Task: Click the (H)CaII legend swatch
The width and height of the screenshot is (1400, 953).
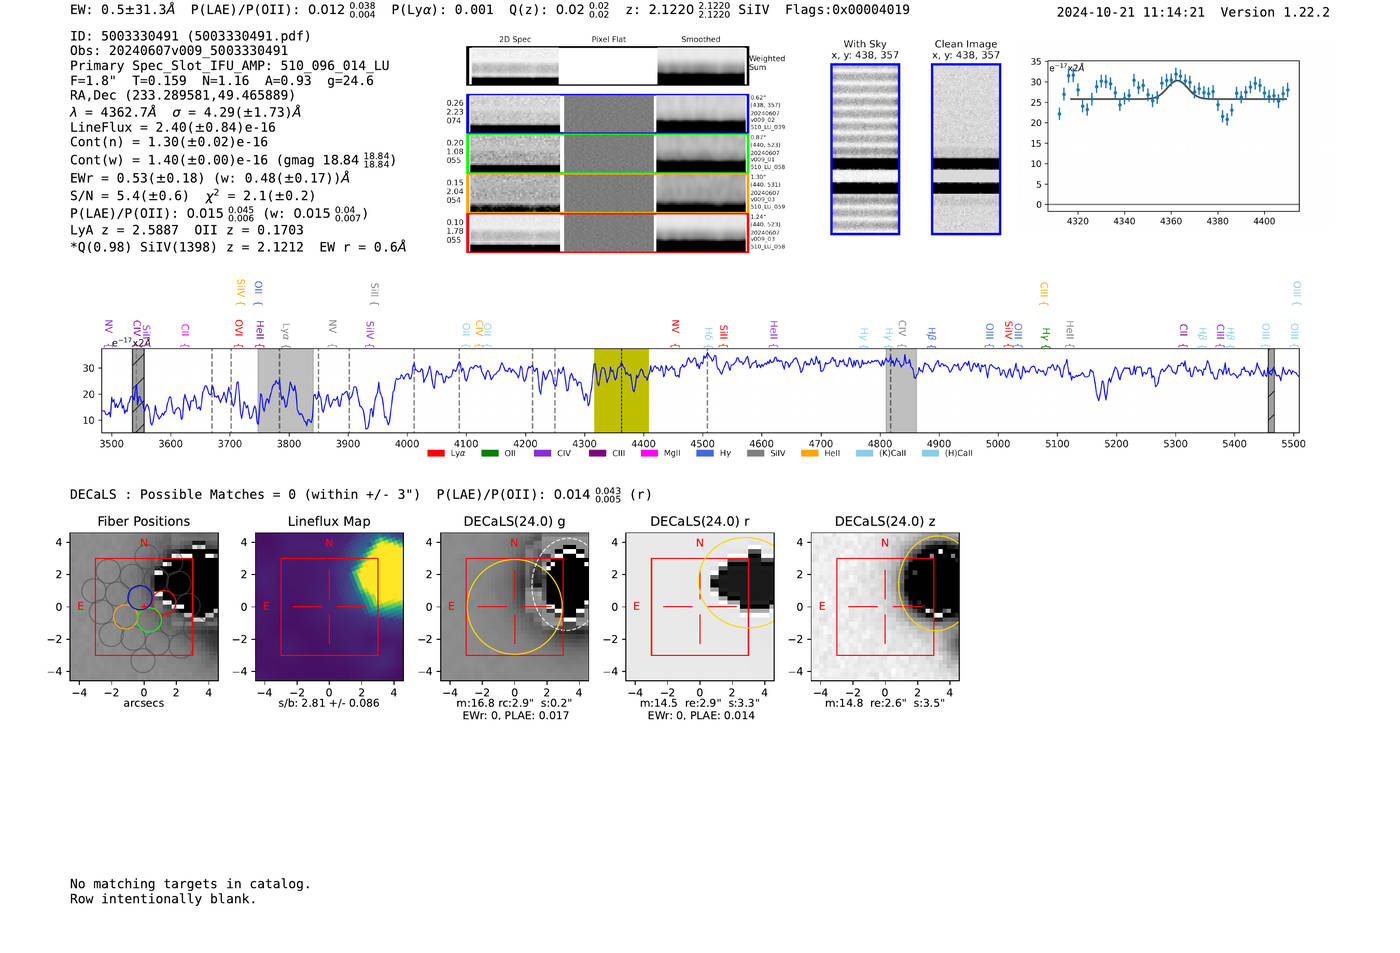Action: coord(931,453)
